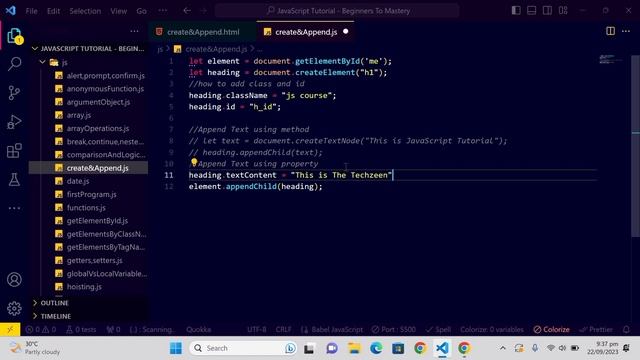640x360 pixels.
Task: Open Microsoft Edge from the taskbar
Action: click(x=376, y=348)
